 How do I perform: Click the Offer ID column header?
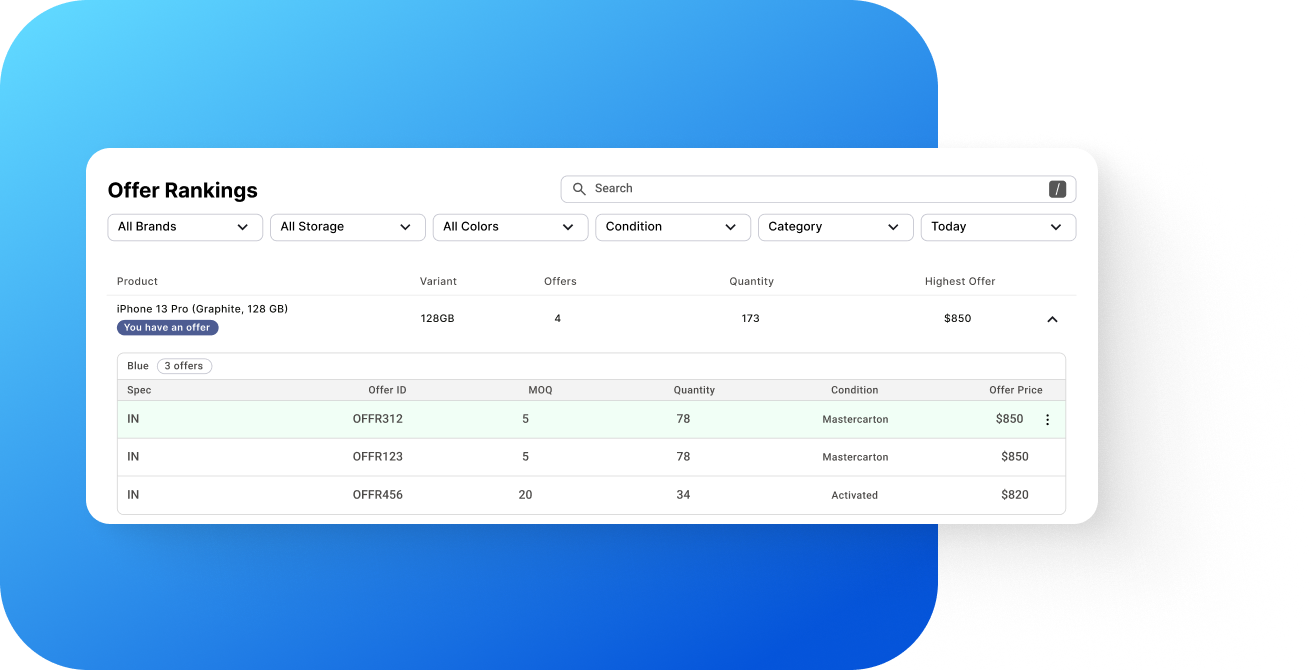coord(387,390)
